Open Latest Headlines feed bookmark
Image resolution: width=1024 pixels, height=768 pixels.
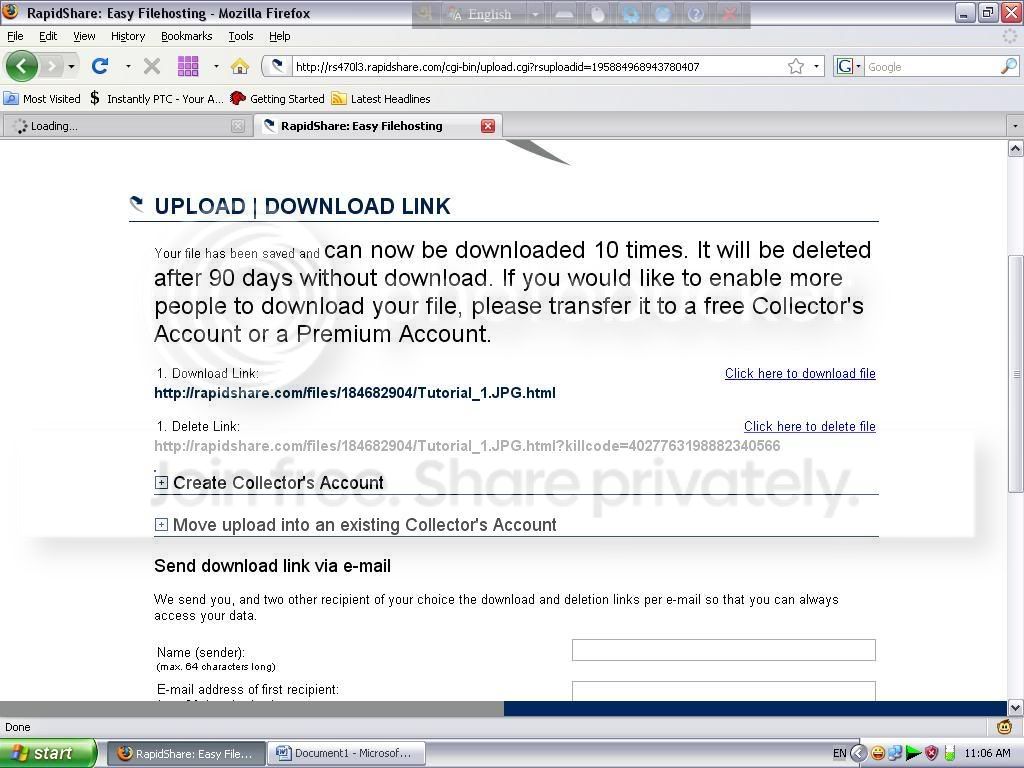pos(381,99)
